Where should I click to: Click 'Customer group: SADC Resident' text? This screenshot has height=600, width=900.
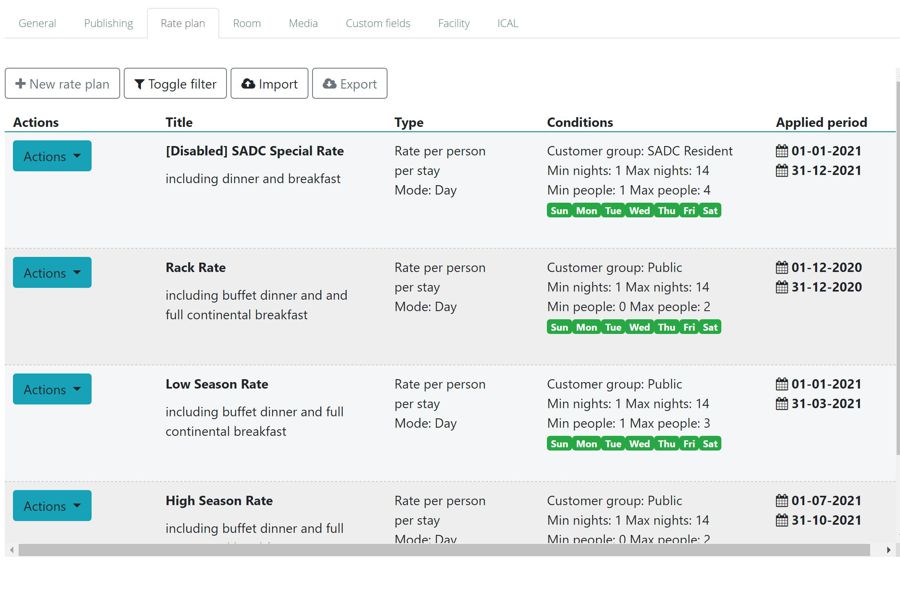(639, 151)
